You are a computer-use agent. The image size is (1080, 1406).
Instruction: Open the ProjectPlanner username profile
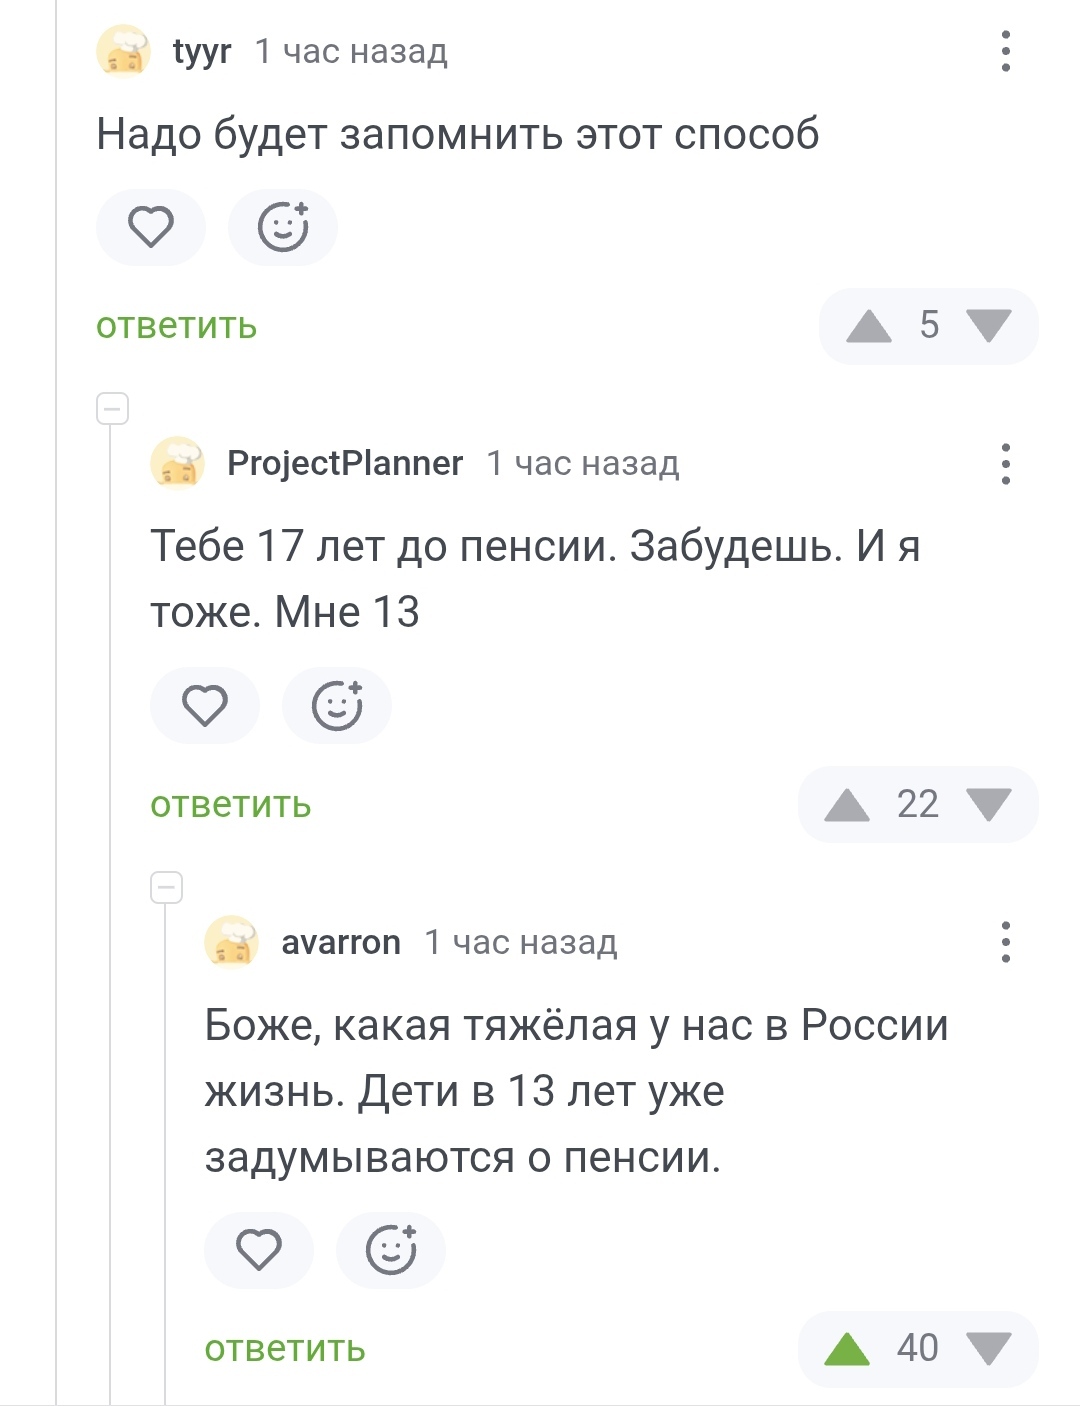coord(345,464)
